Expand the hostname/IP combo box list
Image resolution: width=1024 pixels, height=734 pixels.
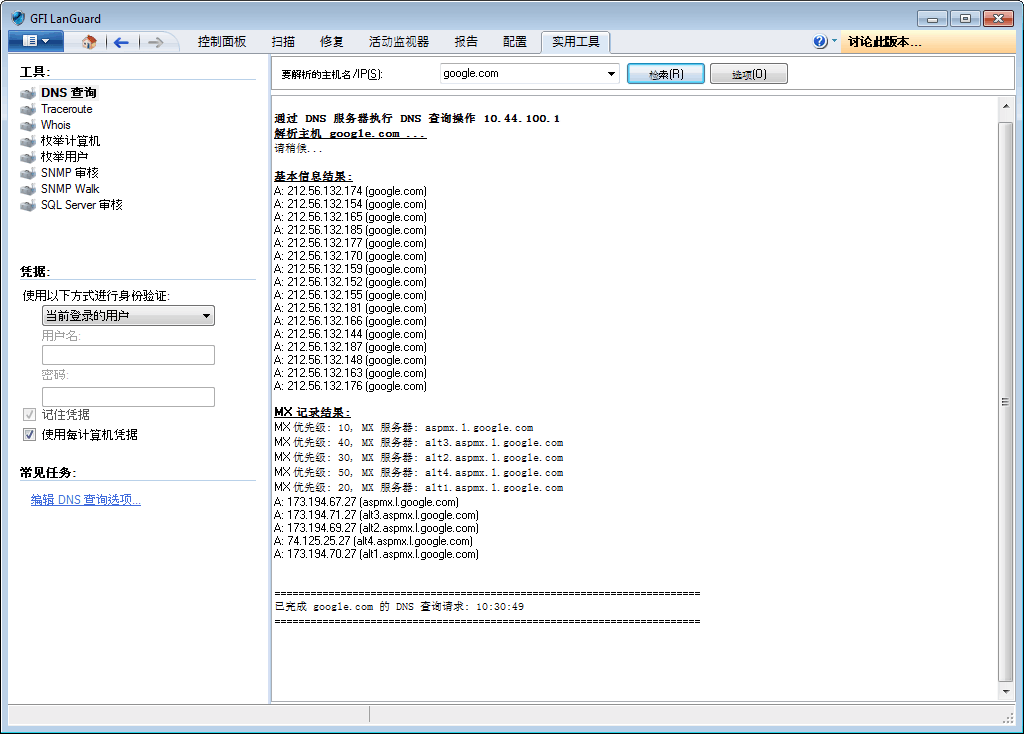pos(612,74)
